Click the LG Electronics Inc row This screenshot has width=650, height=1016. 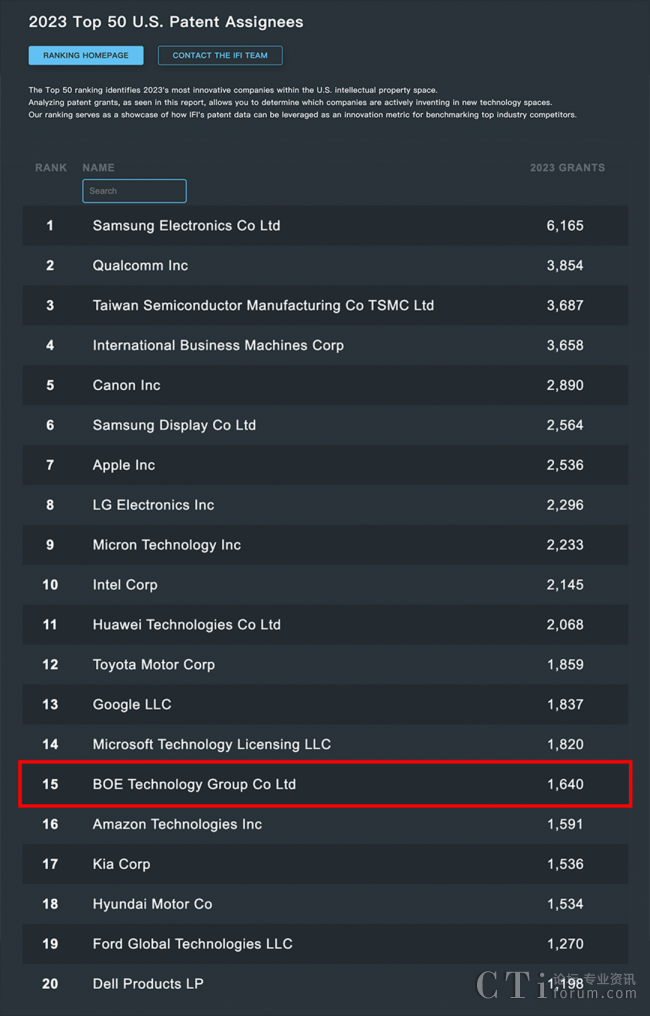point(153,506)
